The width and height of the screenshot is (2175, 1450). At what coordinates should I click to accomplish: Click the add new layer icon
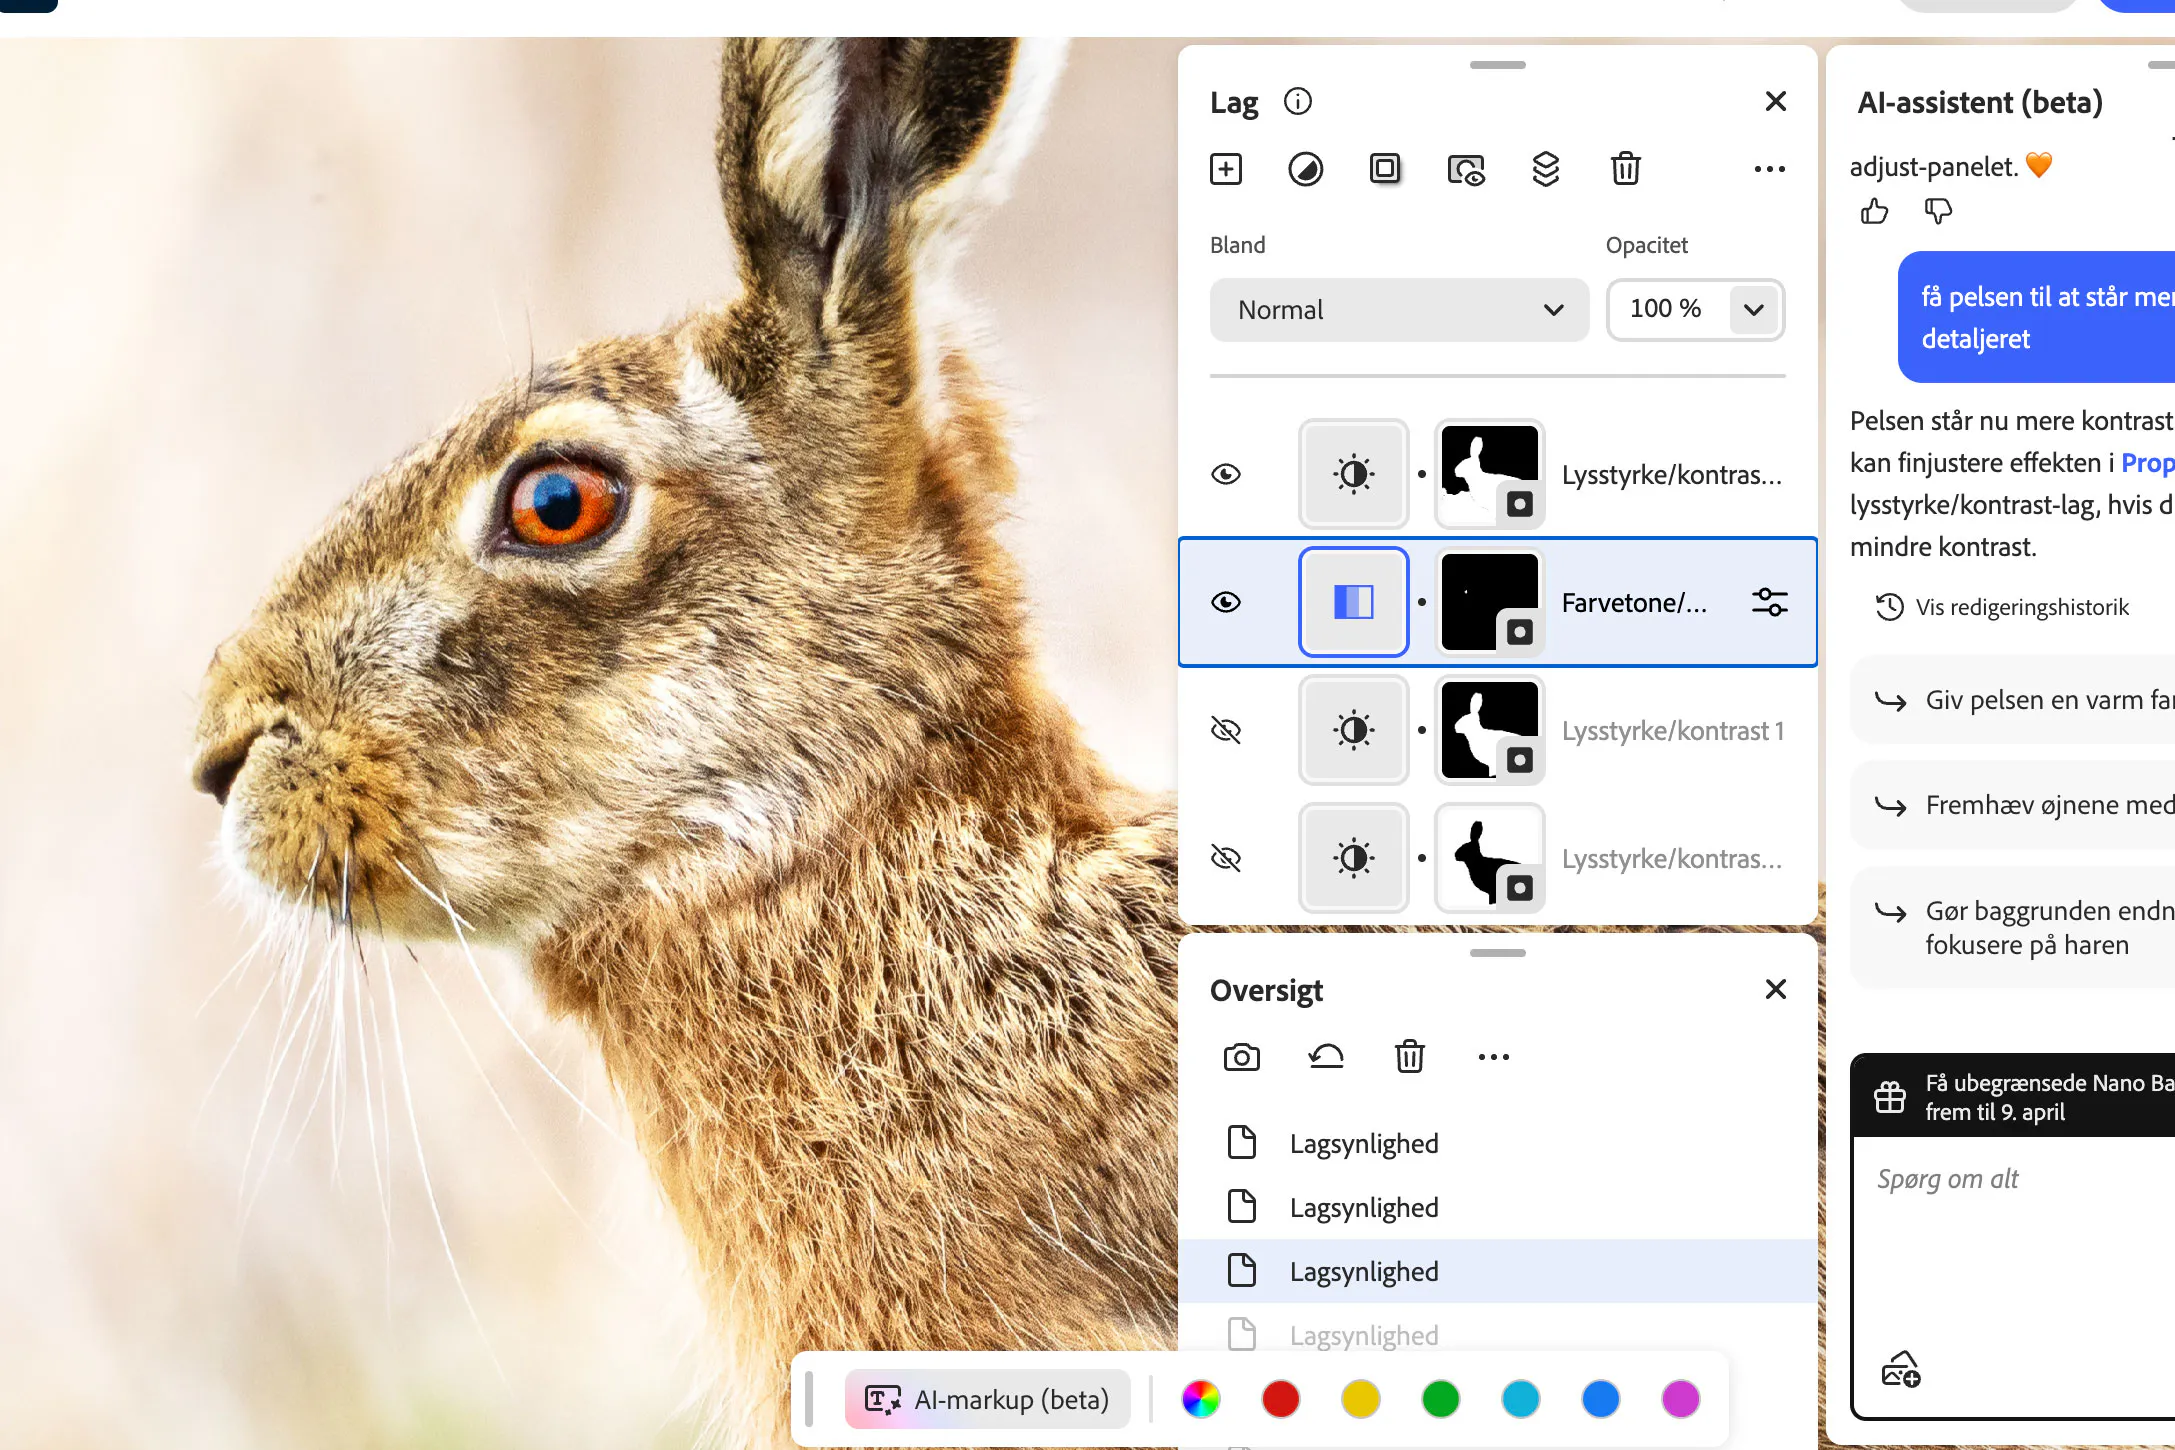[x=1225, y=169]
